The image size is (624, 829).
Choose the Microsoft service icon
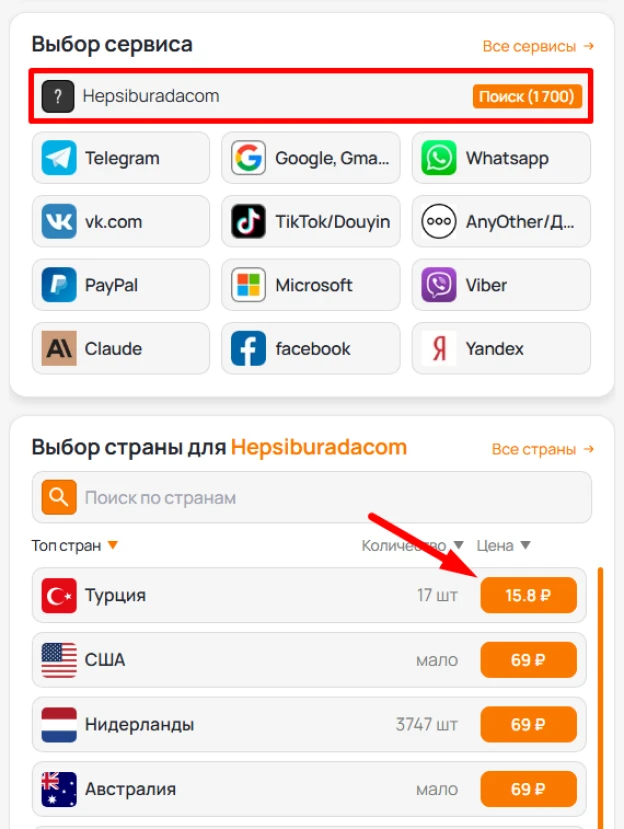(x=249, y=284)
